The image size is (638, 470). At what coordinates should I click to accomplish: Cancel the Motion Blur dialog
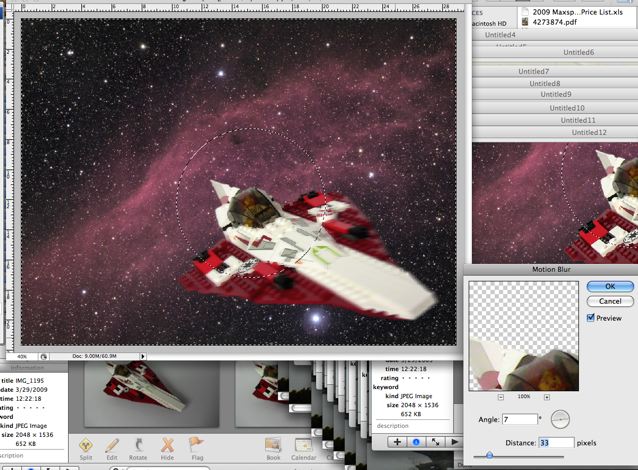(x=610, y=301)
